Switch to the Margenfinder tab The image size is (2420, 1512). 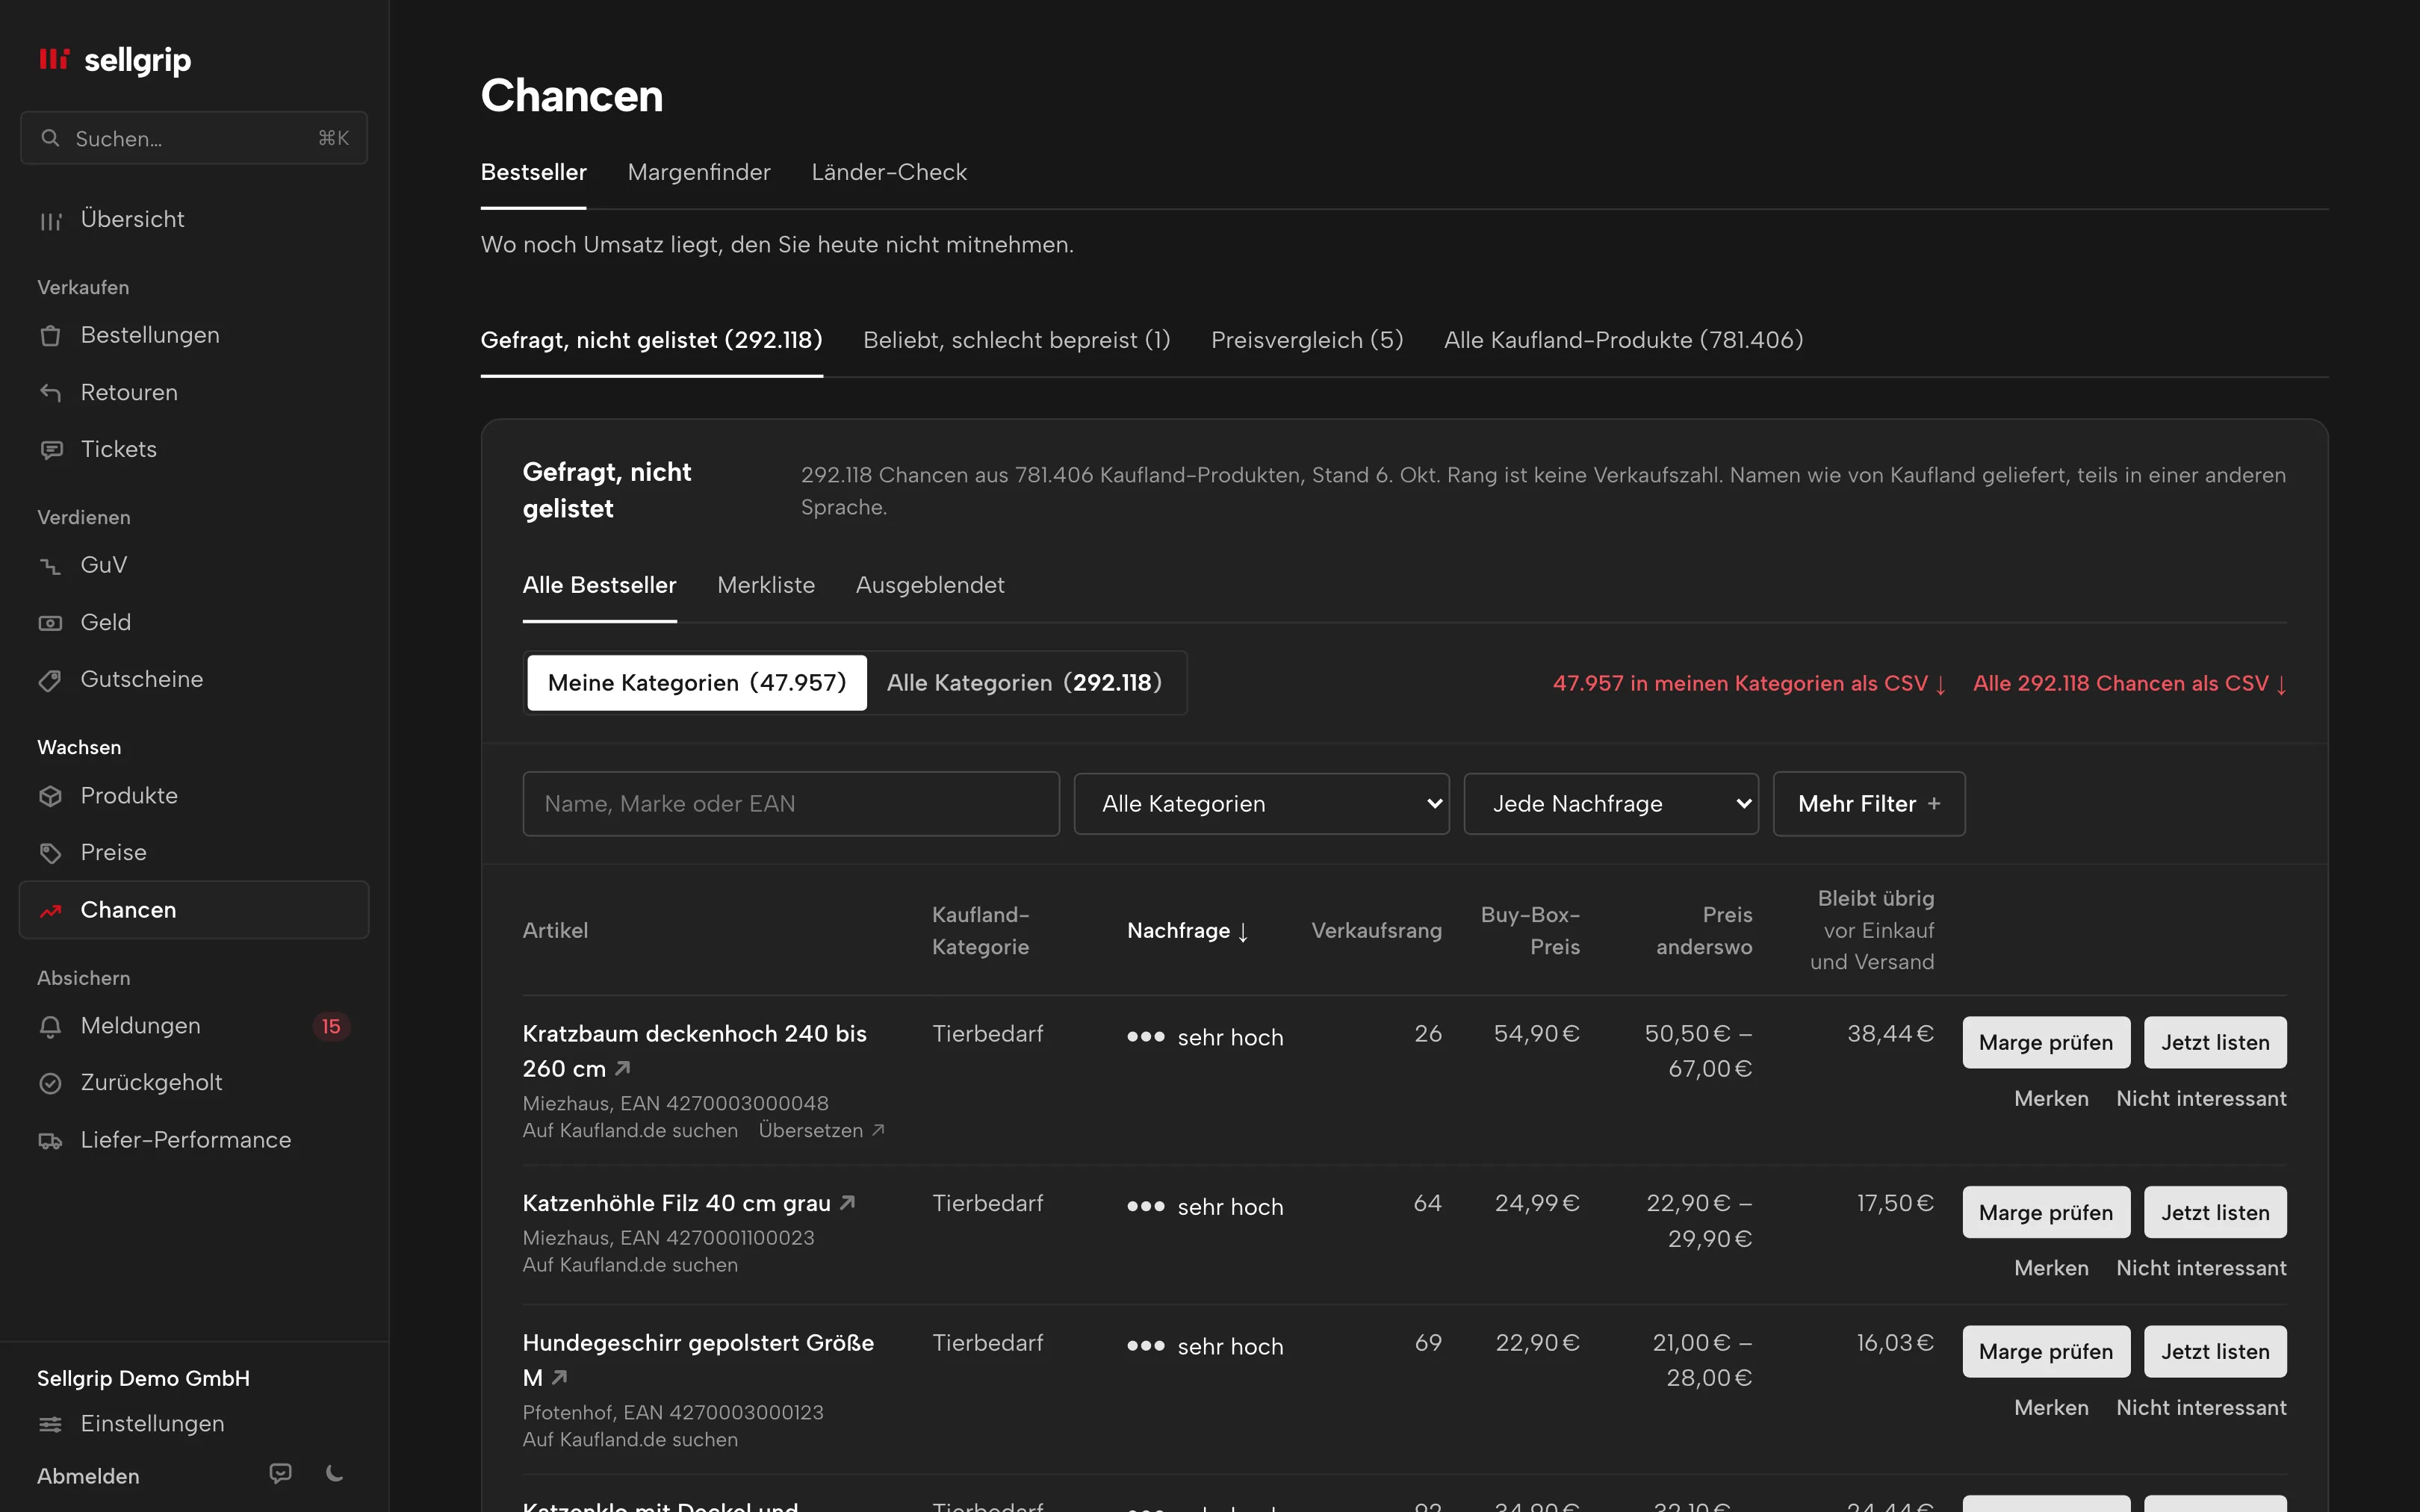tap(699, 172)
